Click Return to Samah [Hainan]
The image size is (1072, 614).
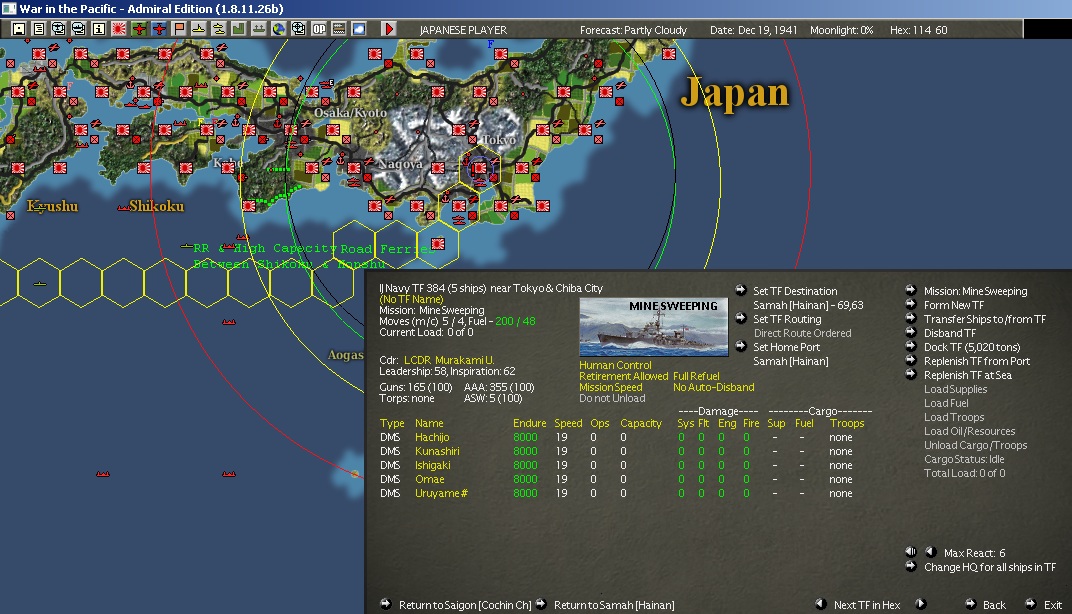coord(614,604)
